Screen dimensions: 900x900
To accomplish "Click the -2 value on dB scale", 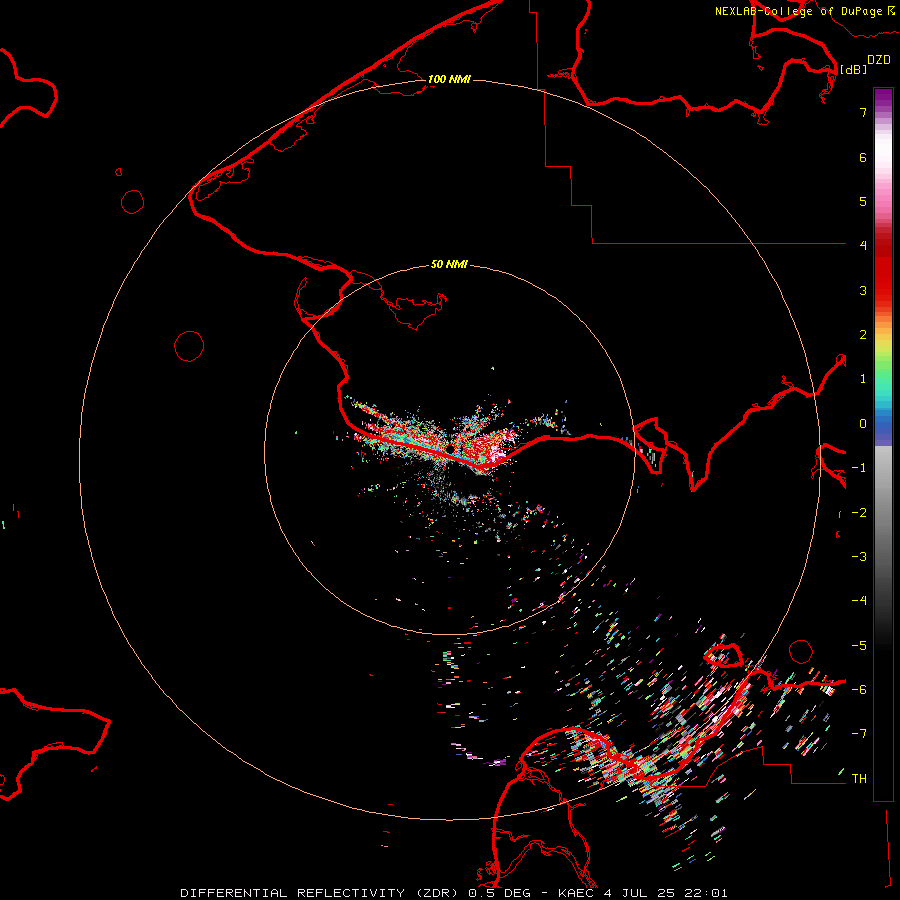I will (x=859, y=513).
